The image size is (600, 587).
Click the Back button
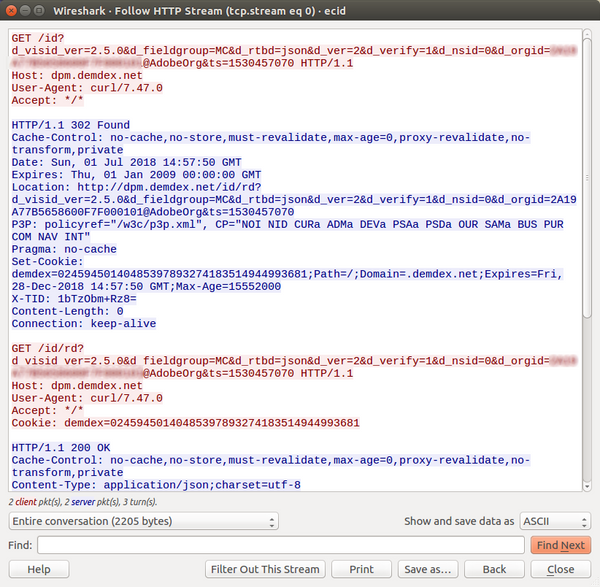point(494,569)
